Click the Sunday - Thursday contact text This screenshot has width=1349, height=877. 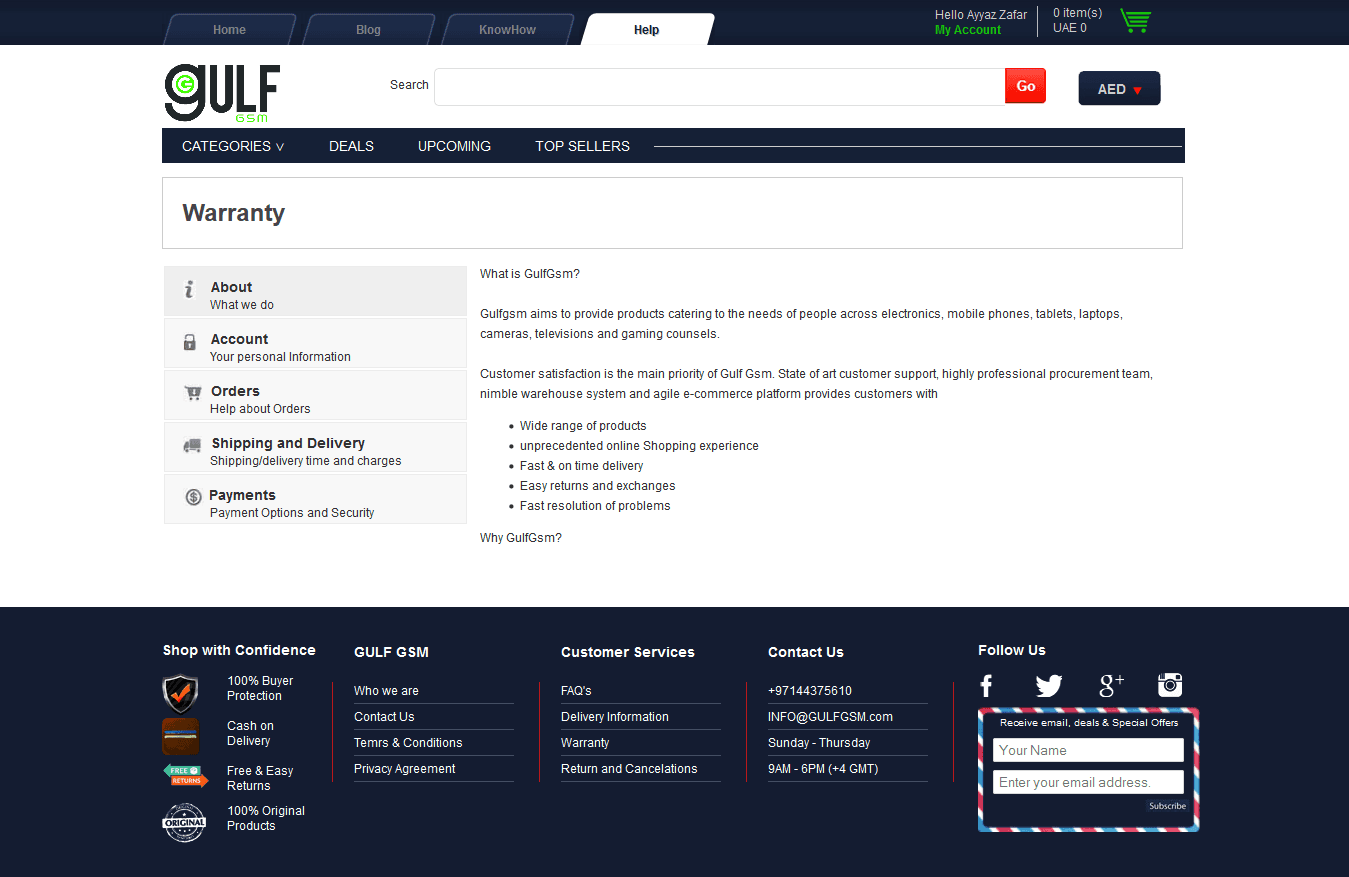[x=819, y=743]
